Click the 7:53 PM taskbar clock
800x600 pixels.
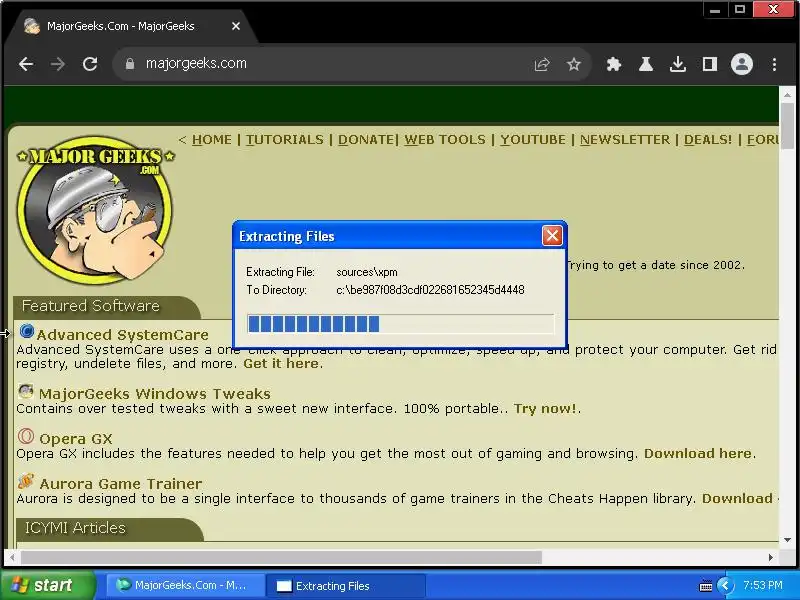coord(763,585)
